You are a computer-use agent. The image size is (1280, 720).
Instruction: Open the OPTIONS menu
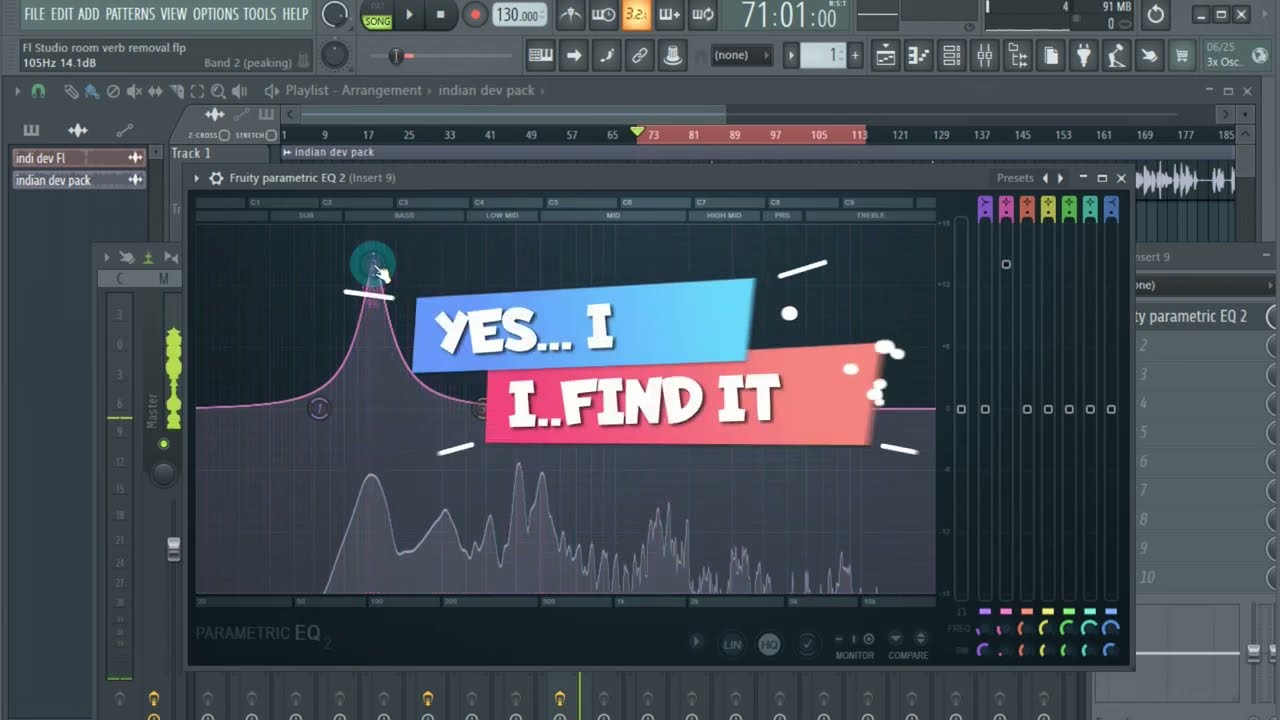click(215, 14)
